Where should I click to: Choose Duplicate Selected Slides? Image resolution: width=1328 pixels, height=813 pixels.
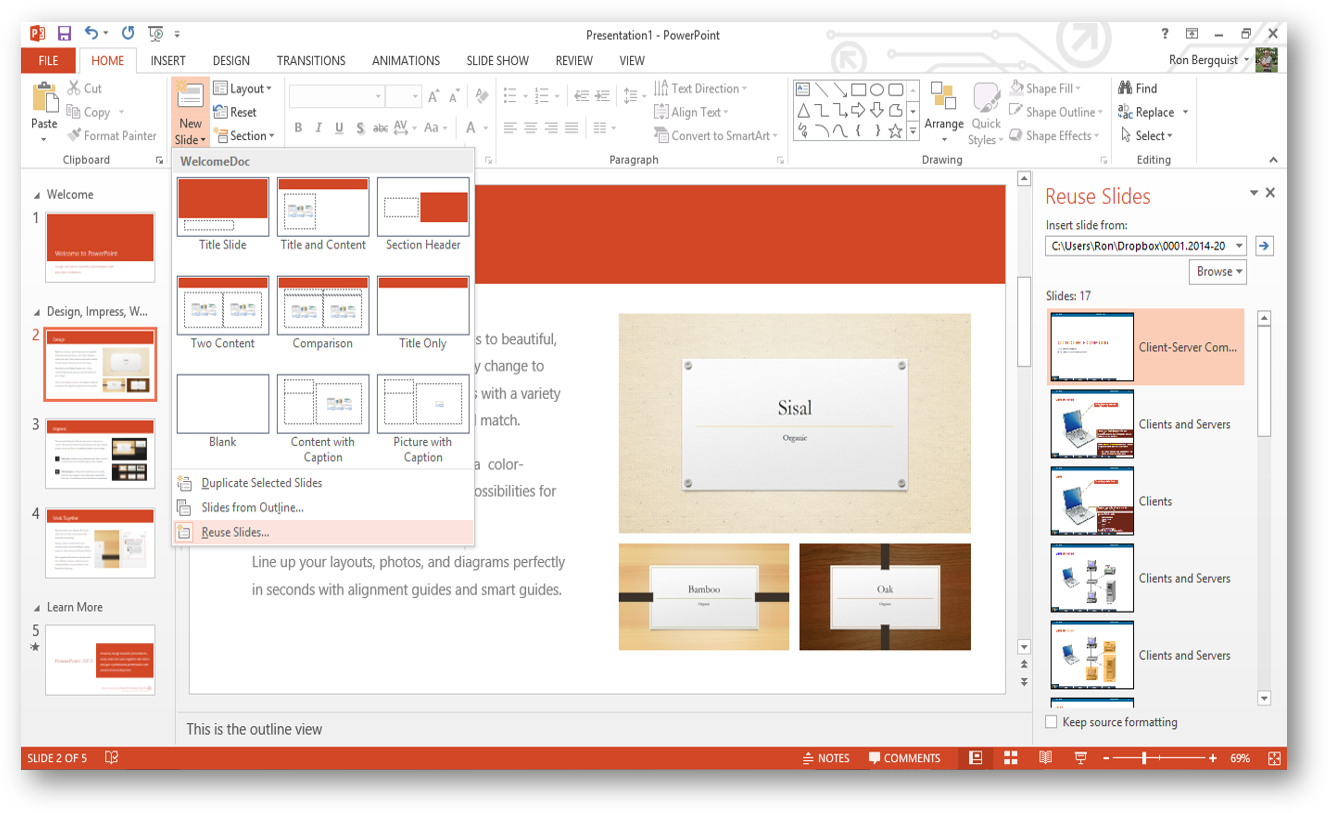pos(323,483)
